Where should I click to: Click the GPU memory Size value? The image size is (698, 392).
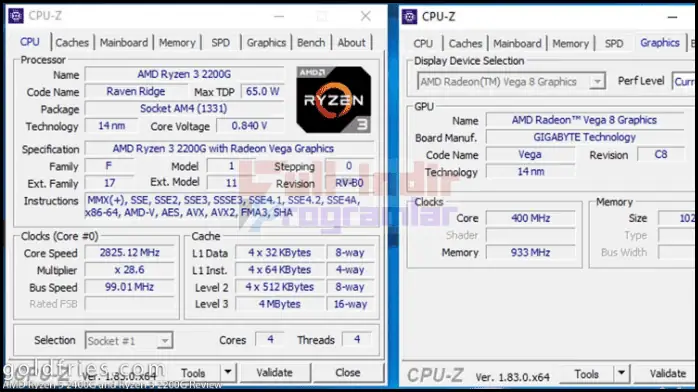tap(678, 218)
